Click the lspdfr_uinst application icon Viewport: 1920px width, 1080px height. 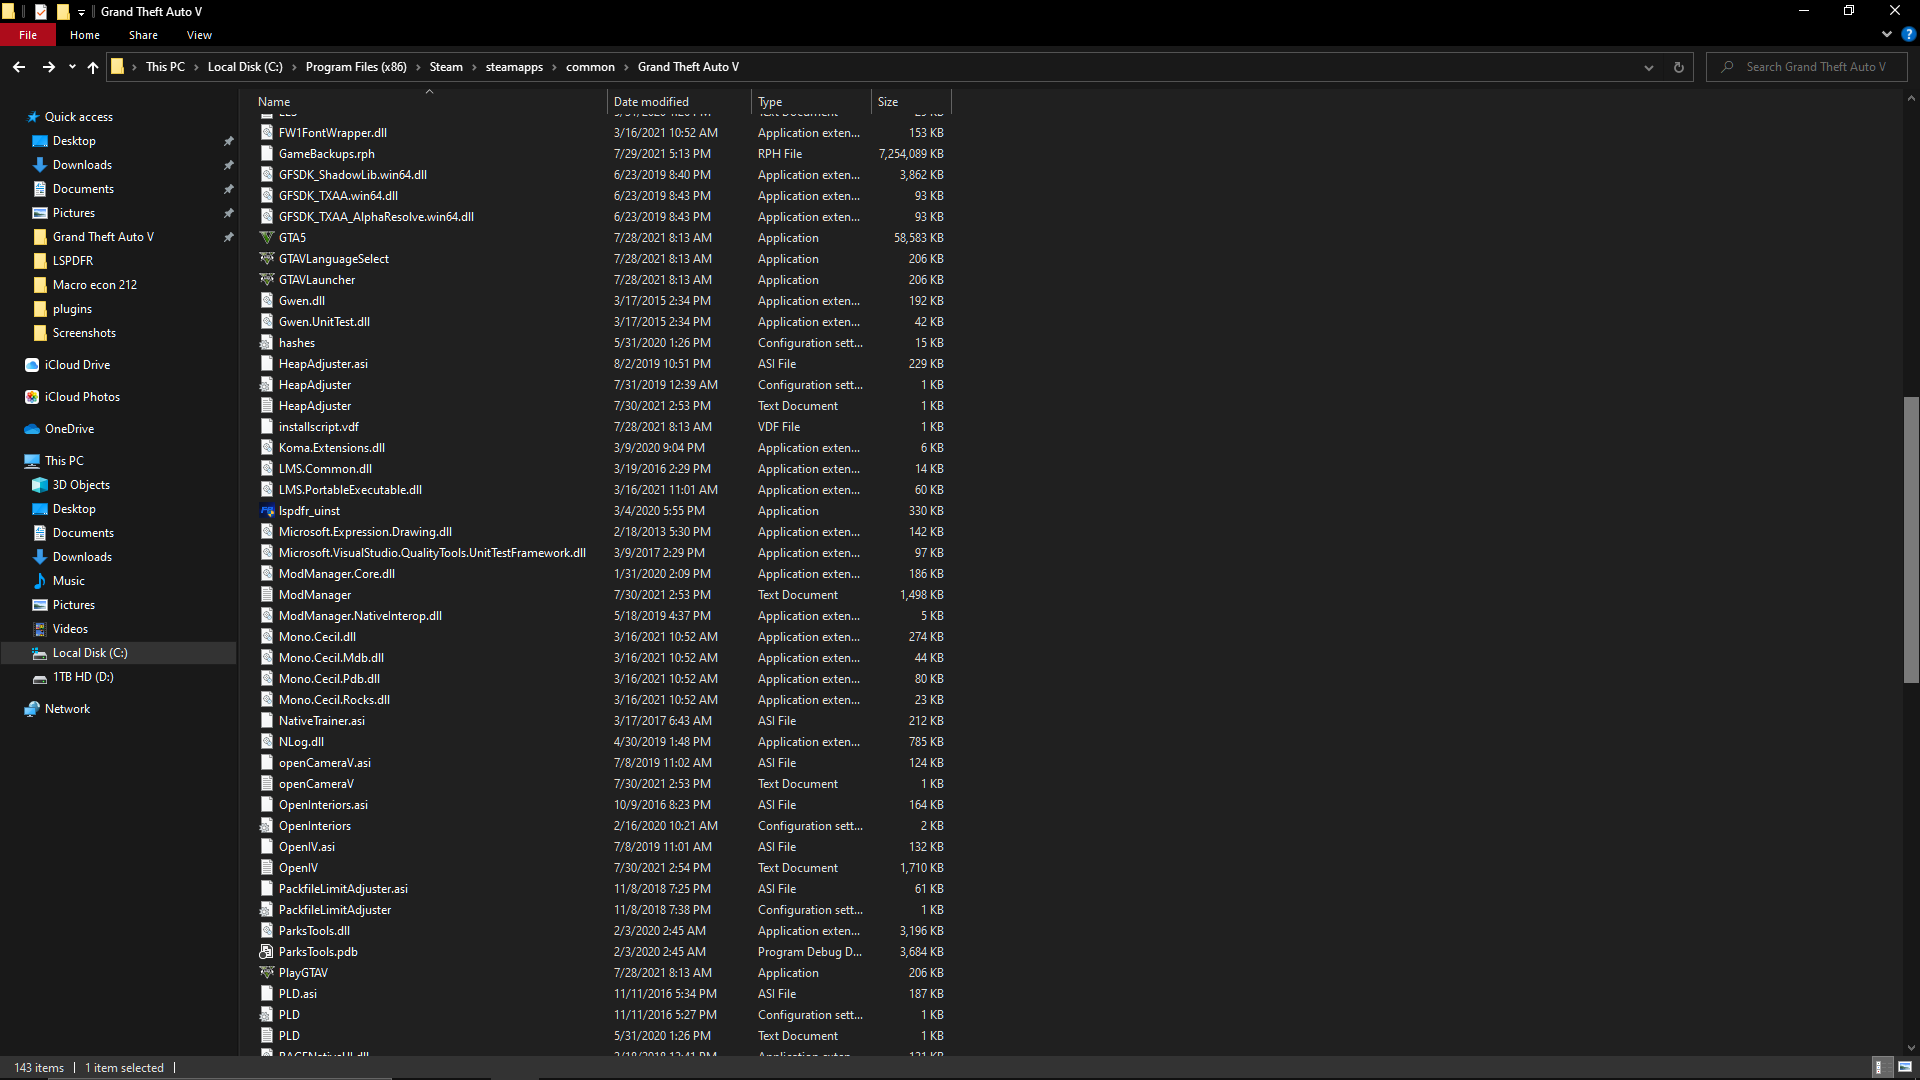267,511
